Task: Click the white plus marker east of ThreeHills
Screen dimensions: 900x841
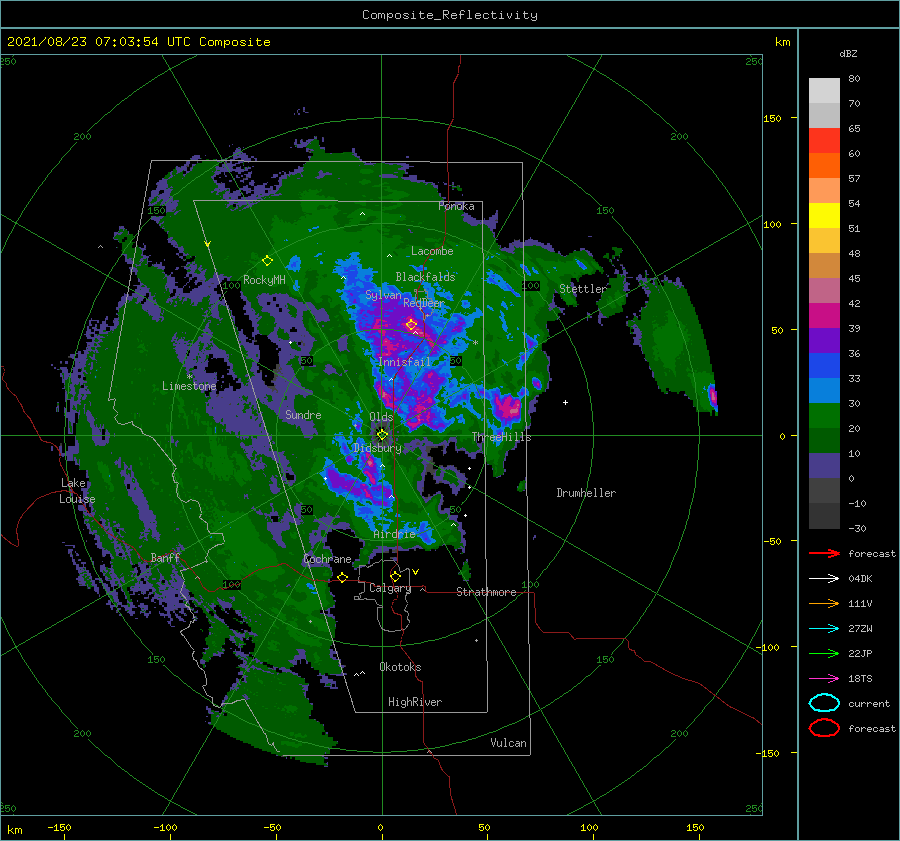Action: coord(565,402)
